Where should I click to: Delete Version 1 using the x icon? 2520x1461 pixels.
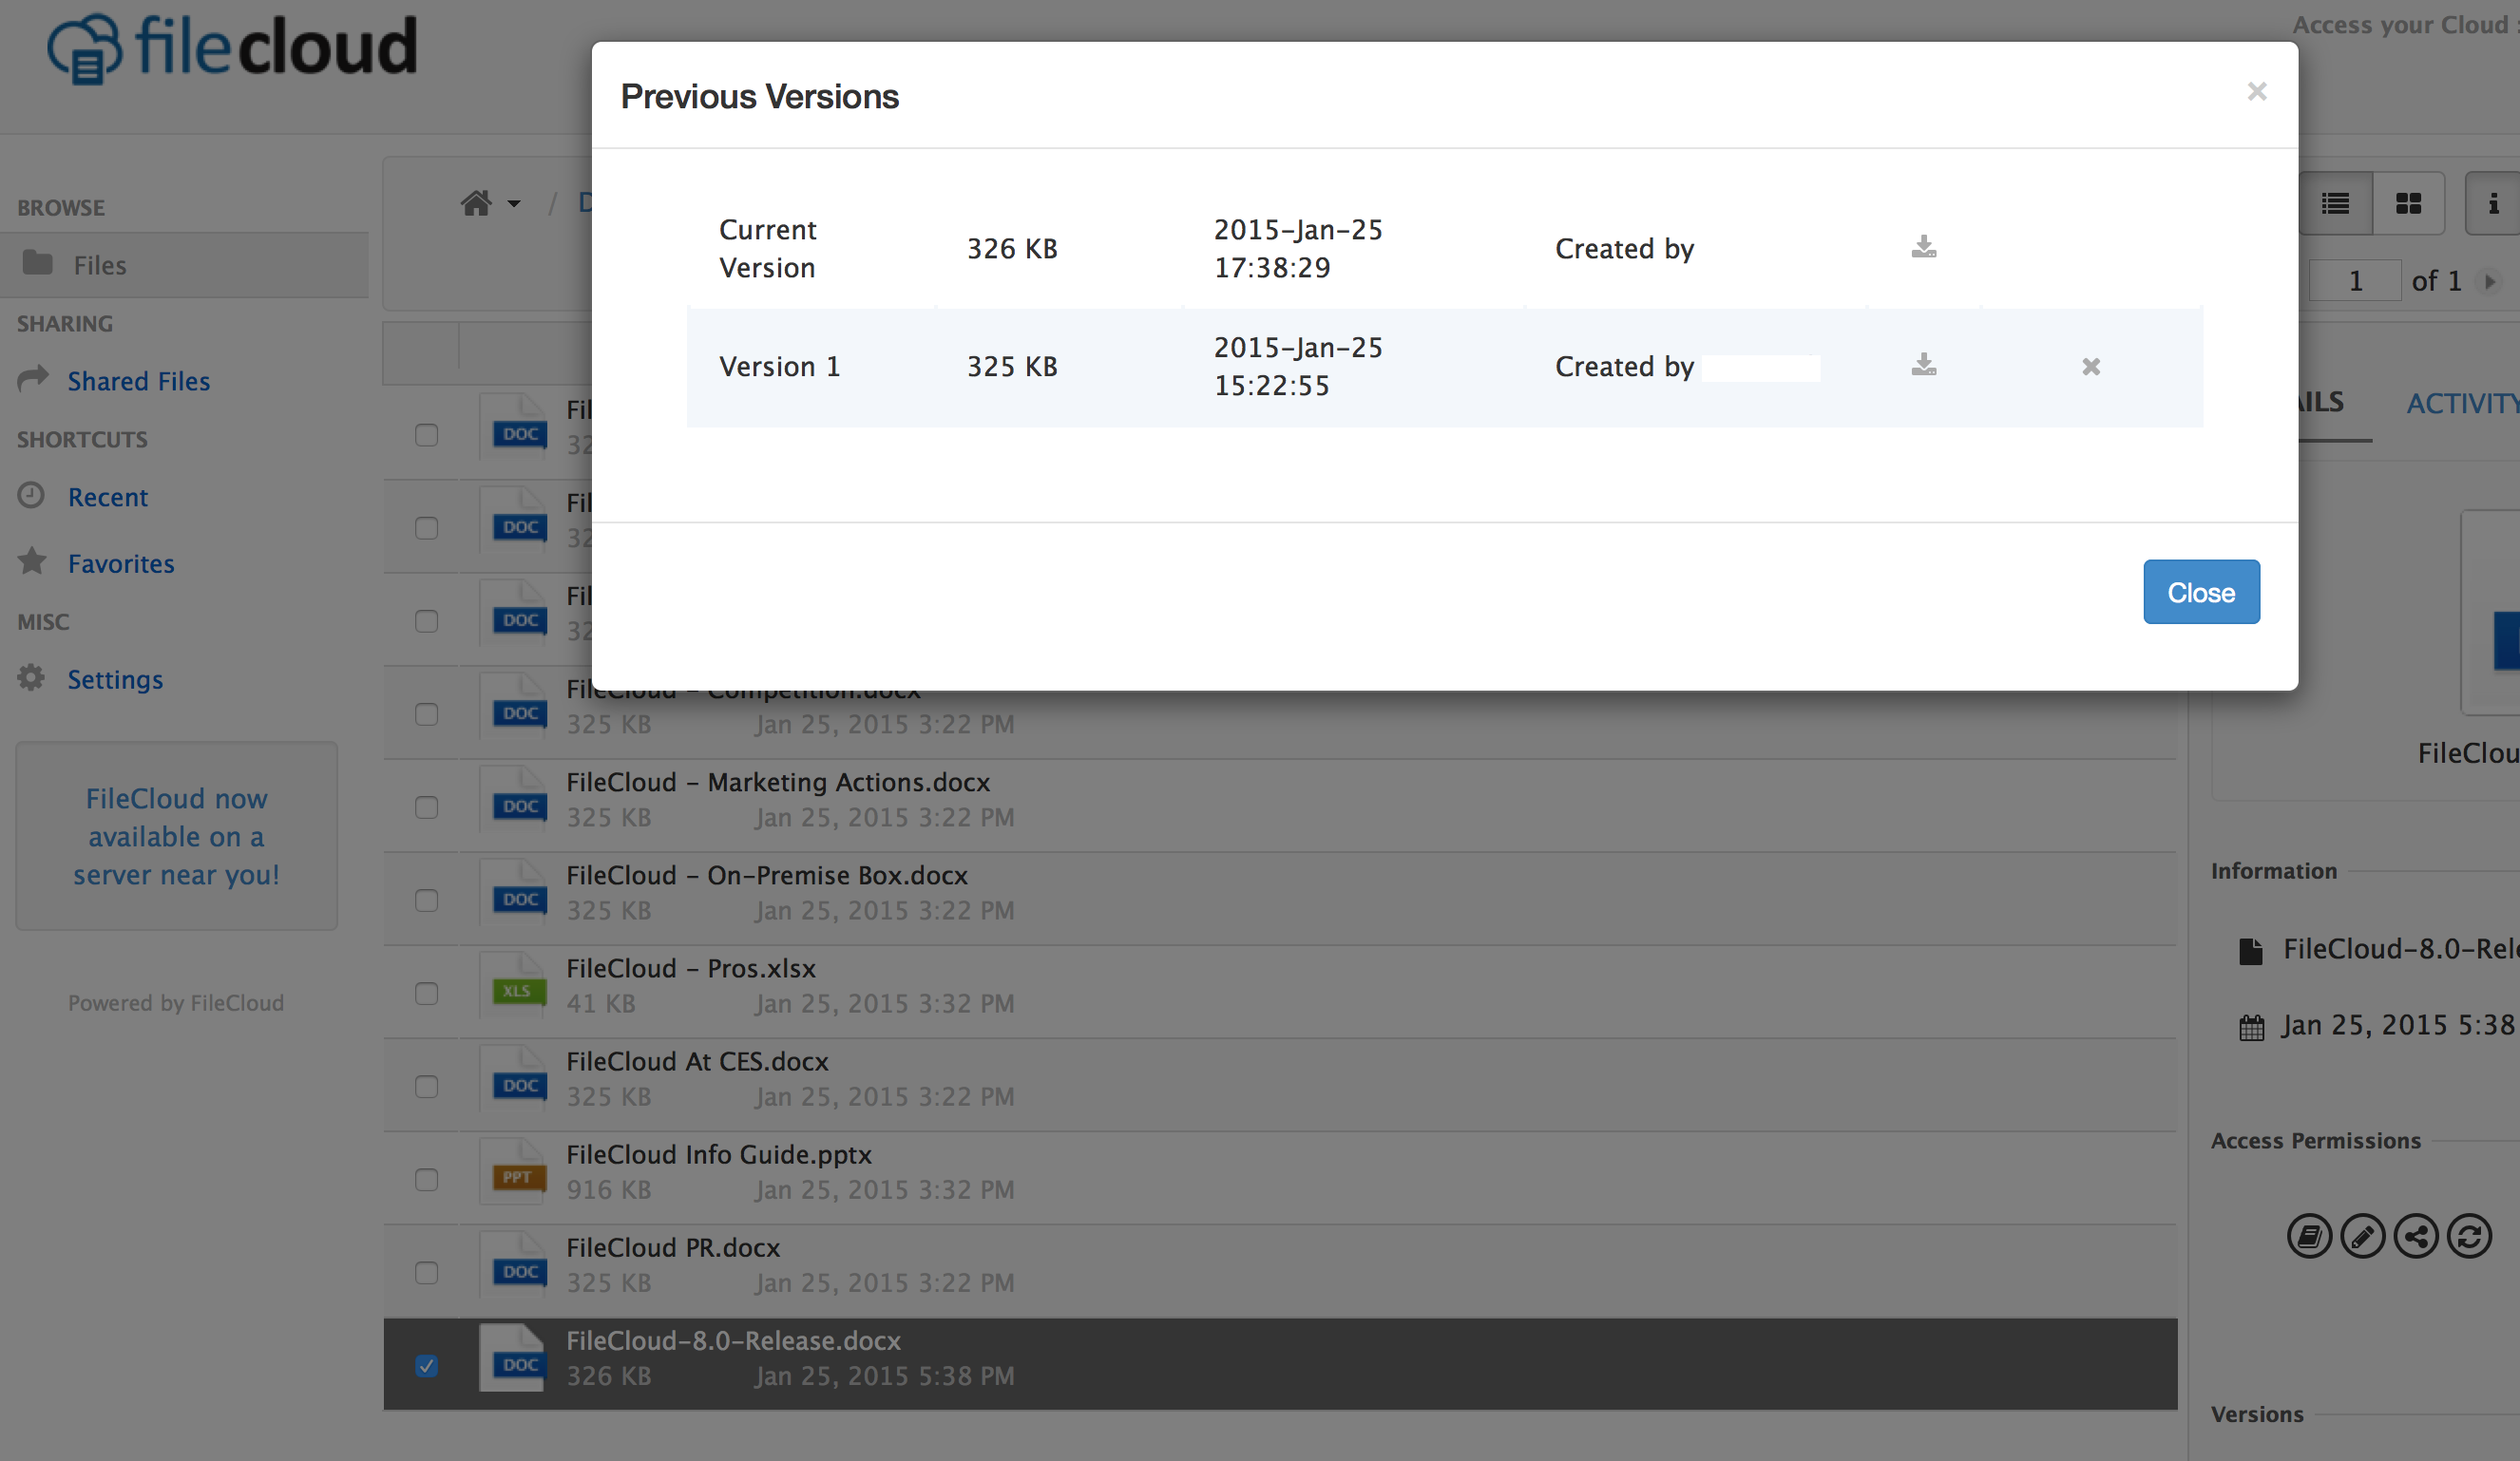(x=2091, y=367)
